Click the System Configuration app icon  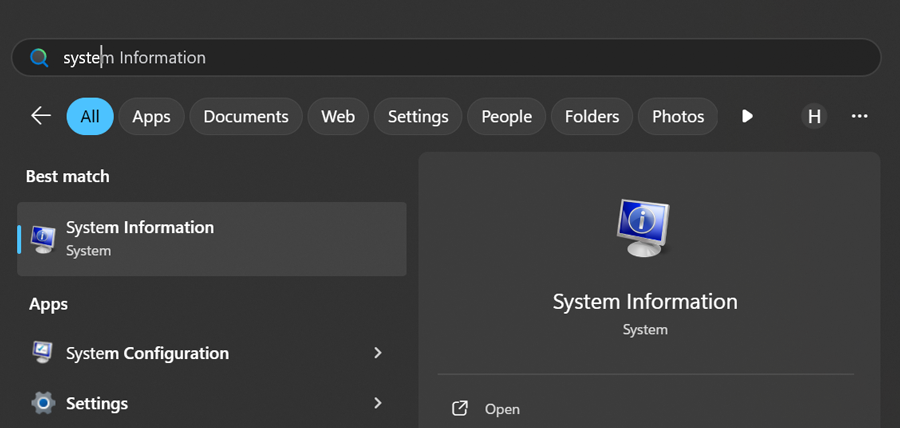[x=43, y=353]
